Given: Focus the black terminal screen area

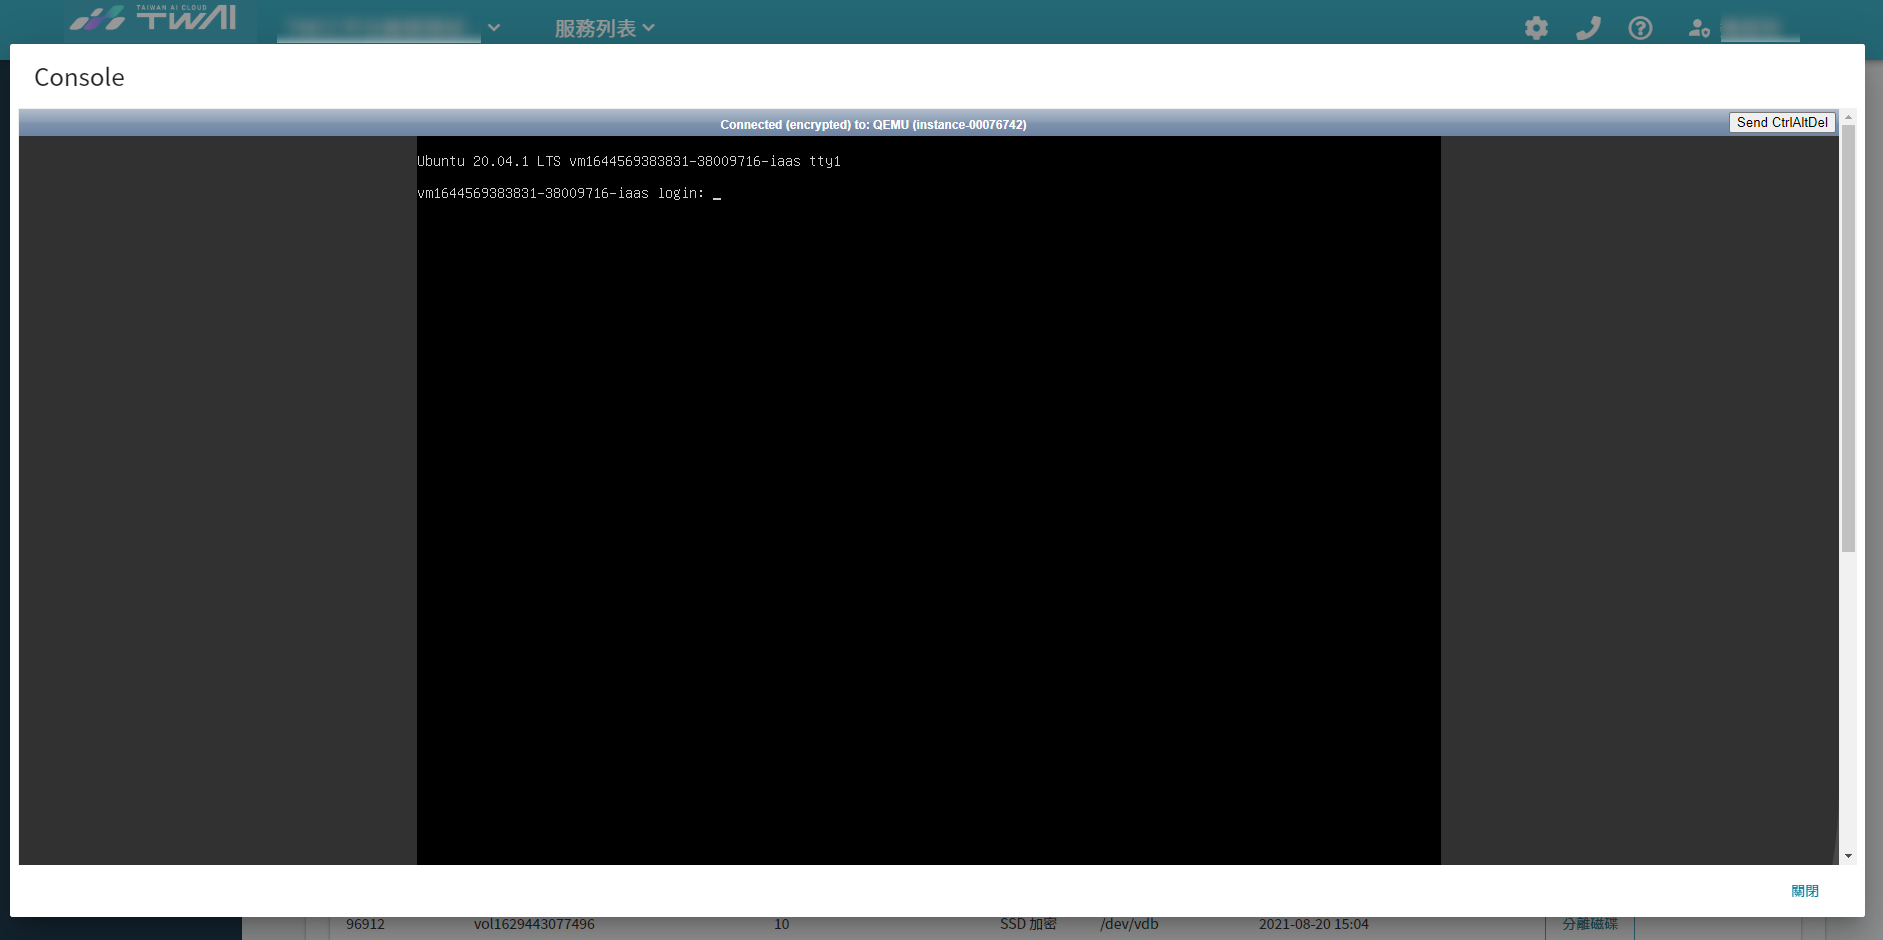Looking at the screenshot, I should (929, 500).
